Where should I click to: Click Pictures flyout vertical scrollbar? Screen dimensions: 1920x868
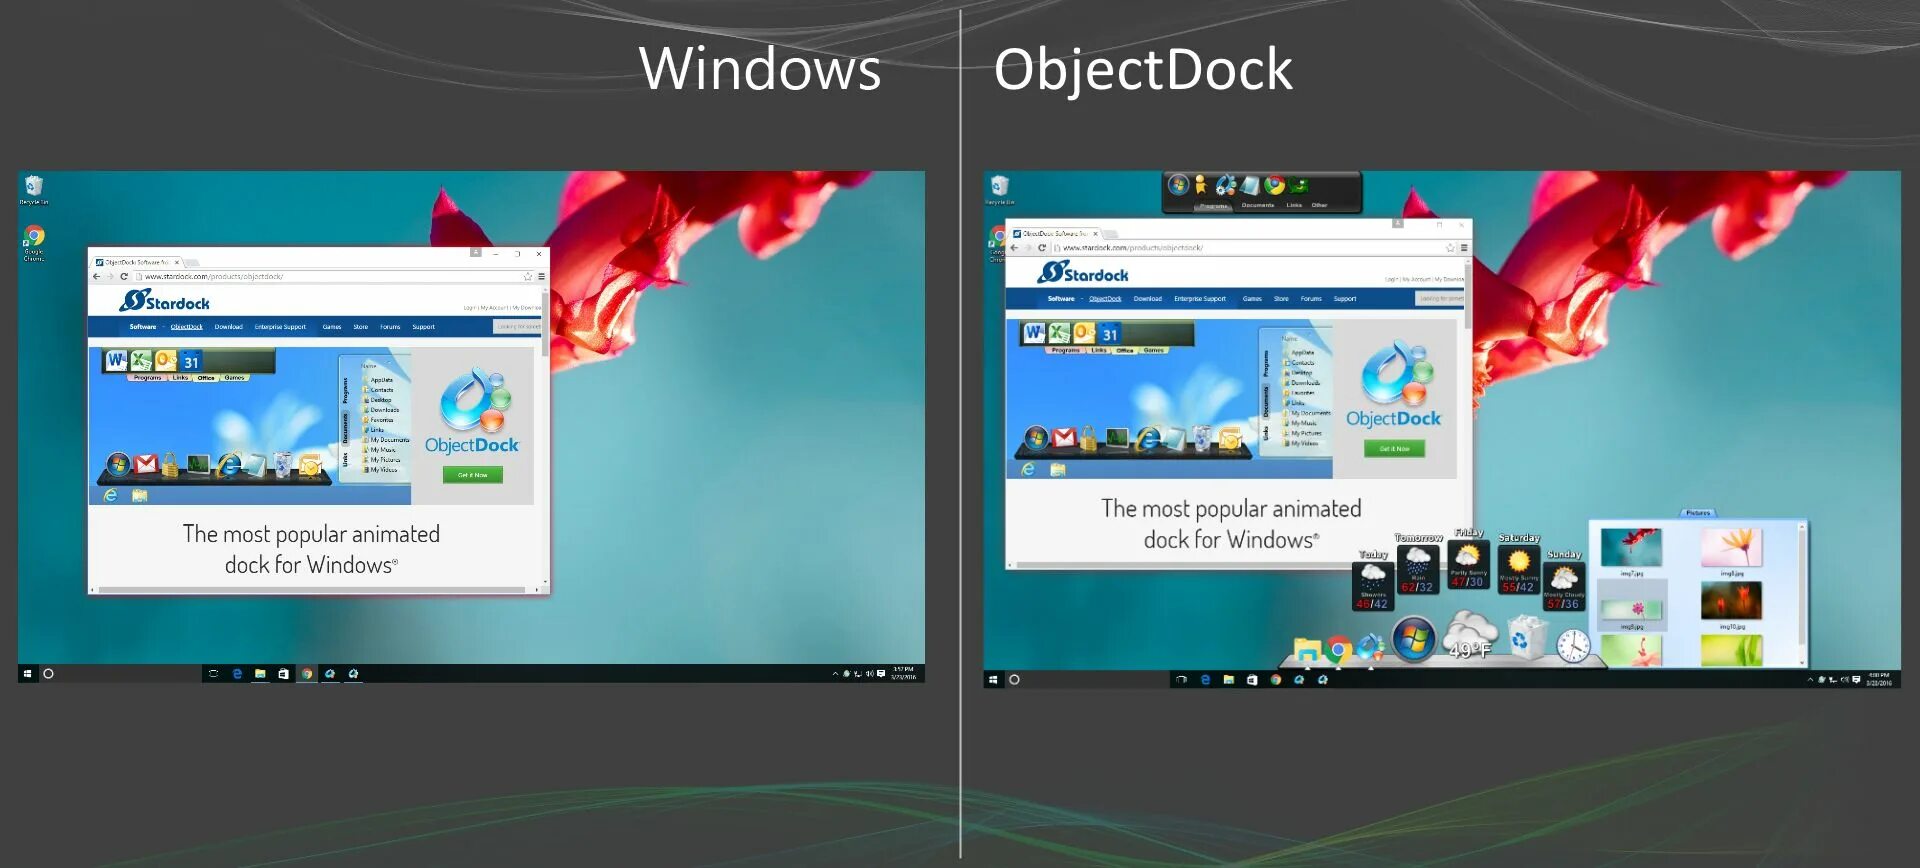[1802, 594]
